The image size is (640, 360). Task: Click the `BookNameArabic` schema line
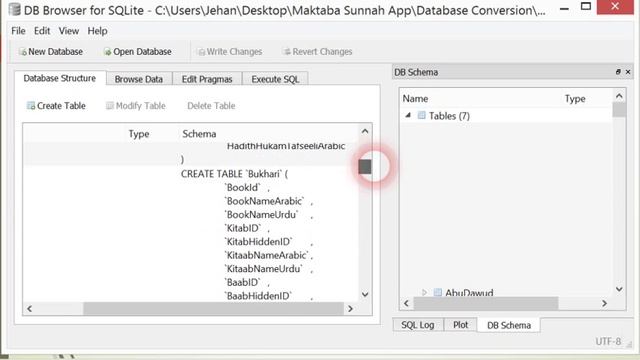(x=268, y=201)
